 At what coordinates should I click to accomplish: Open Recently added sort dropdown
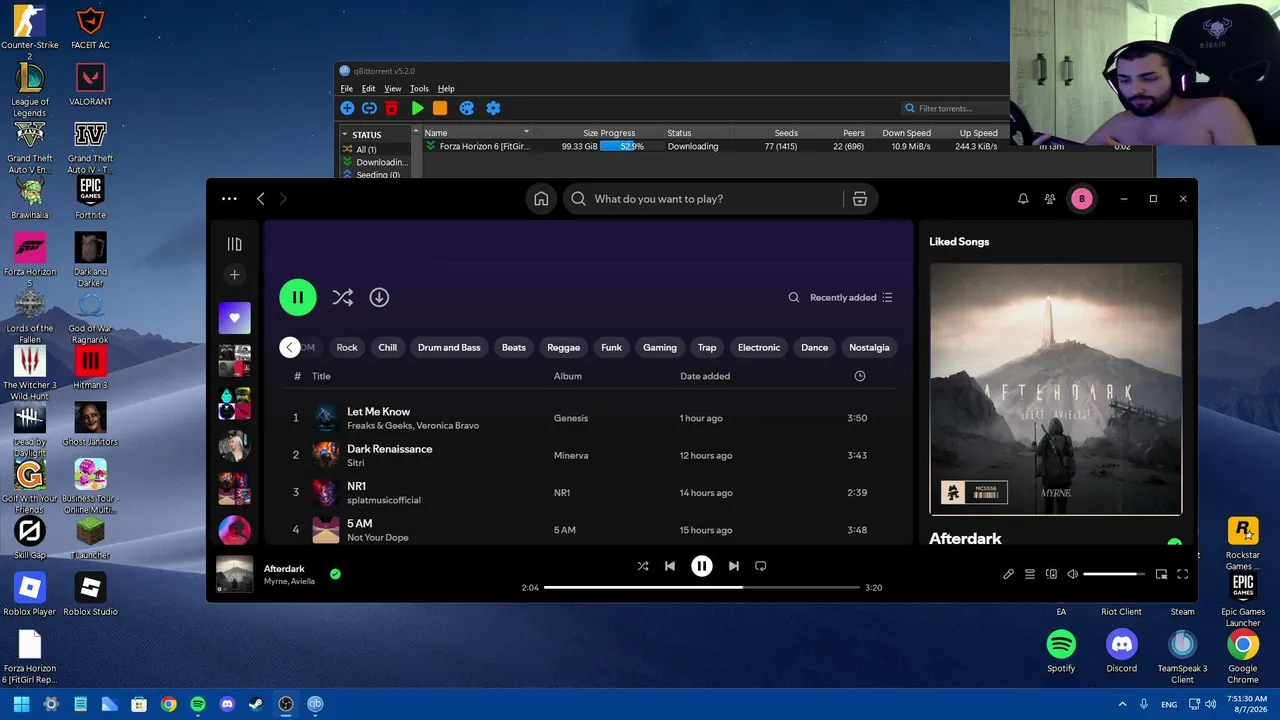click(x=851, y=297)
